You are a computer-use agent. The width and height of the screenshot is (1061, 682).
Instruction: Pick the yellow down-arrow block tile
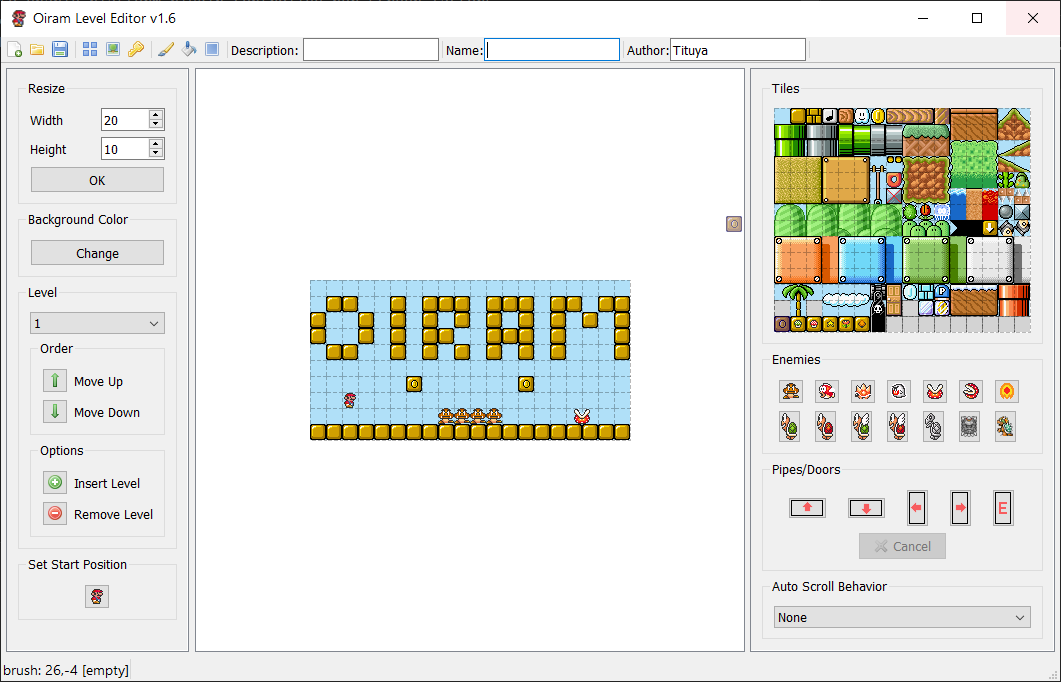[990, 228]
